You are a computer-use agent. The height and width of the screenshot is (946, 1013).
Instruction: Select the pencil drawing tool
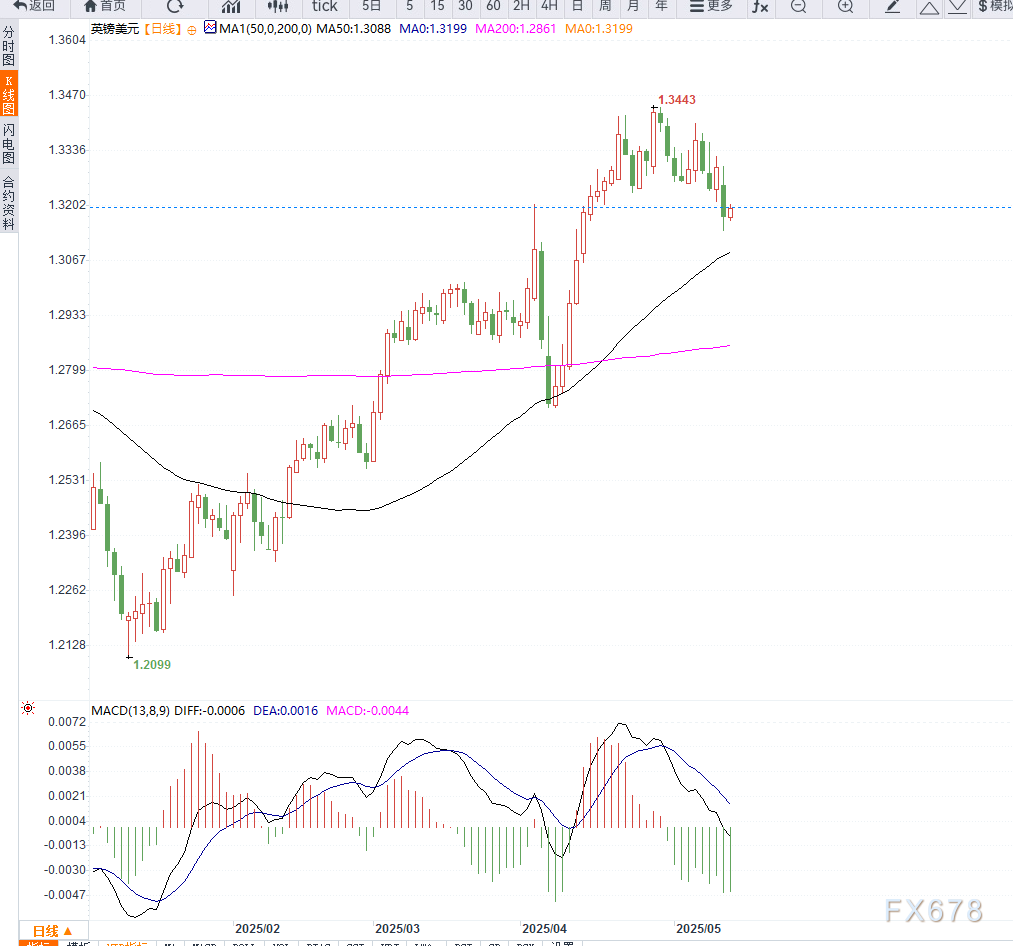click(x=893, y=6)
